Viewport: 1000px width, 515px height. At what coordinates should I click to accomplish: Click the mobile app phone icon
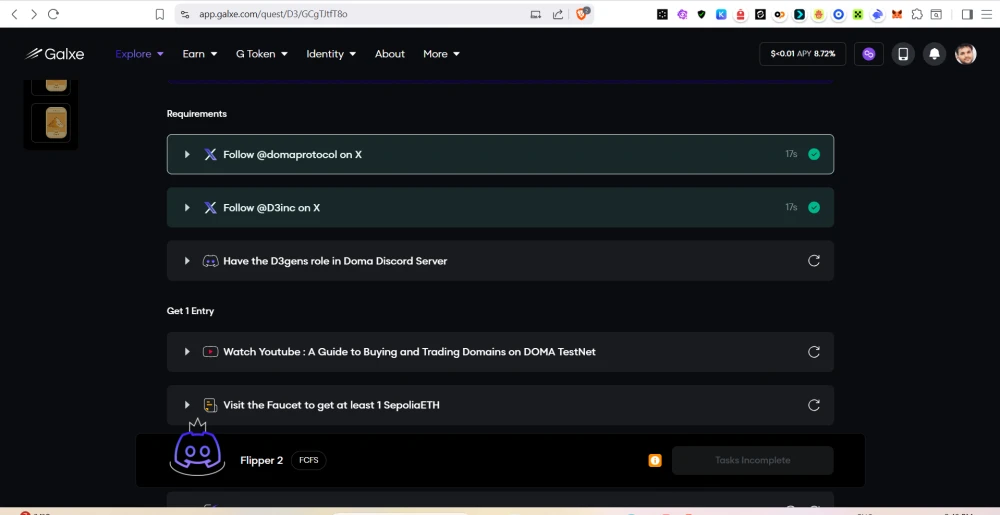pyautogui.click(x=903, y=54)
